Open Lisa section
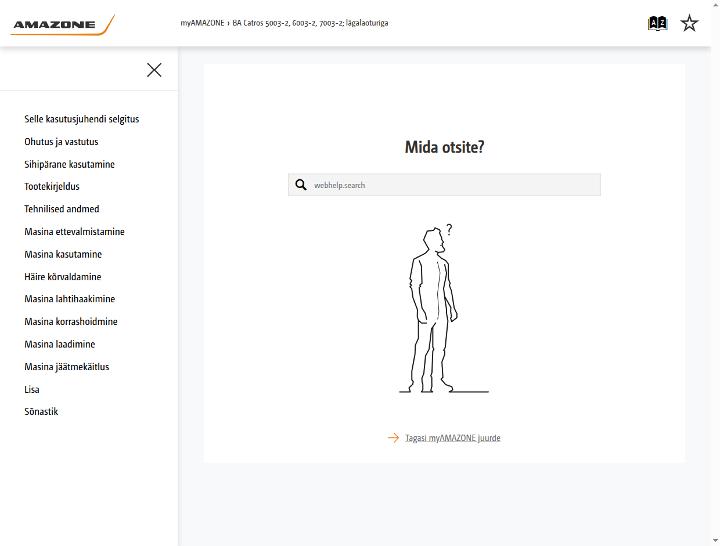720x546 pixels. pyautogui.click(x=32, y=389)
